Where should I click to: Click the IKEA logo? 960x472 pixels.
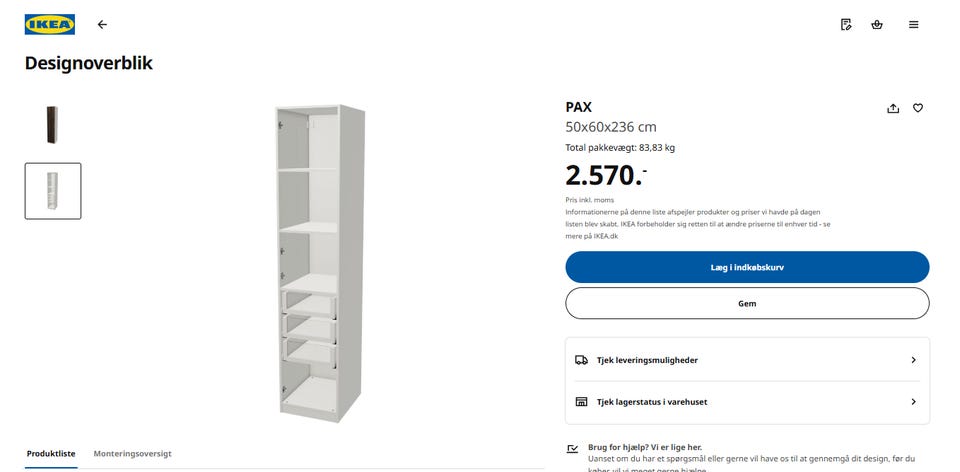tap(49, 24)
